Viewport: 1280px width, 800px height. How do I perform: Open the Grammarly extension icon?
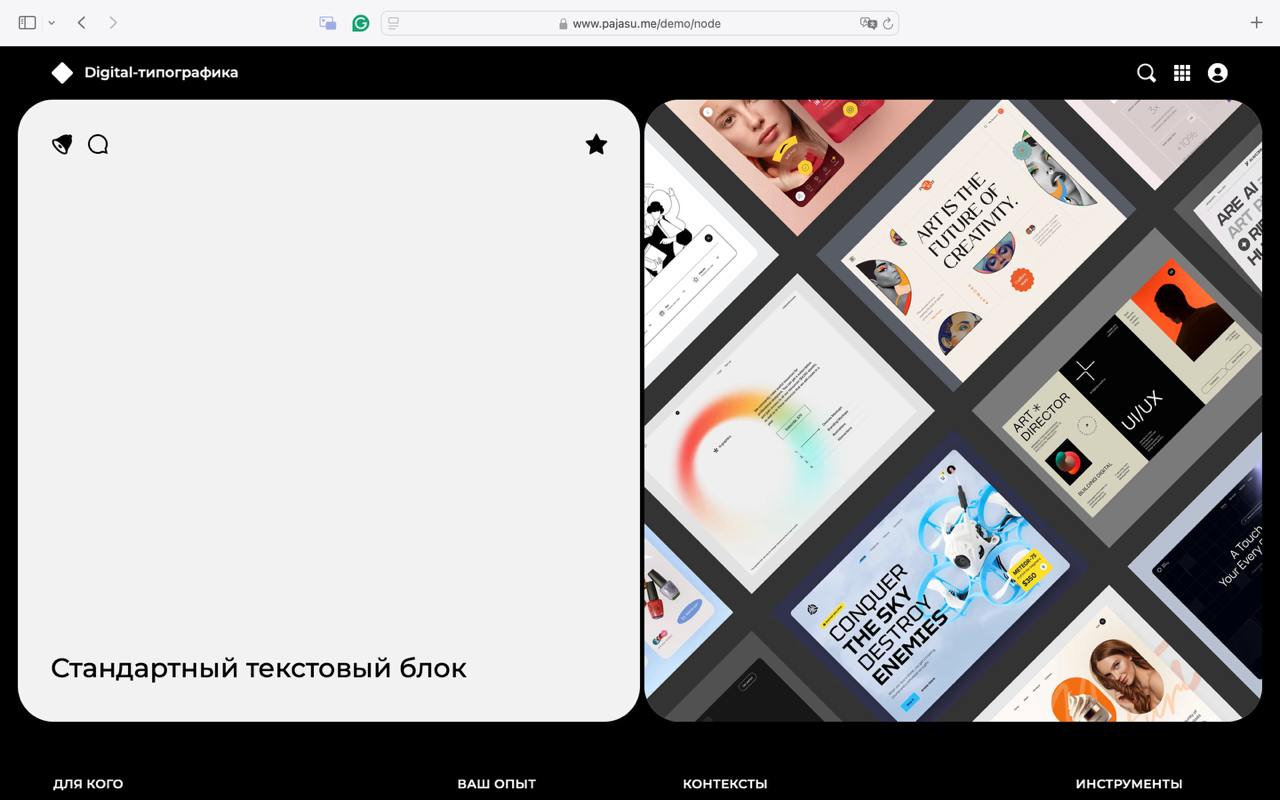pos(361,23)
